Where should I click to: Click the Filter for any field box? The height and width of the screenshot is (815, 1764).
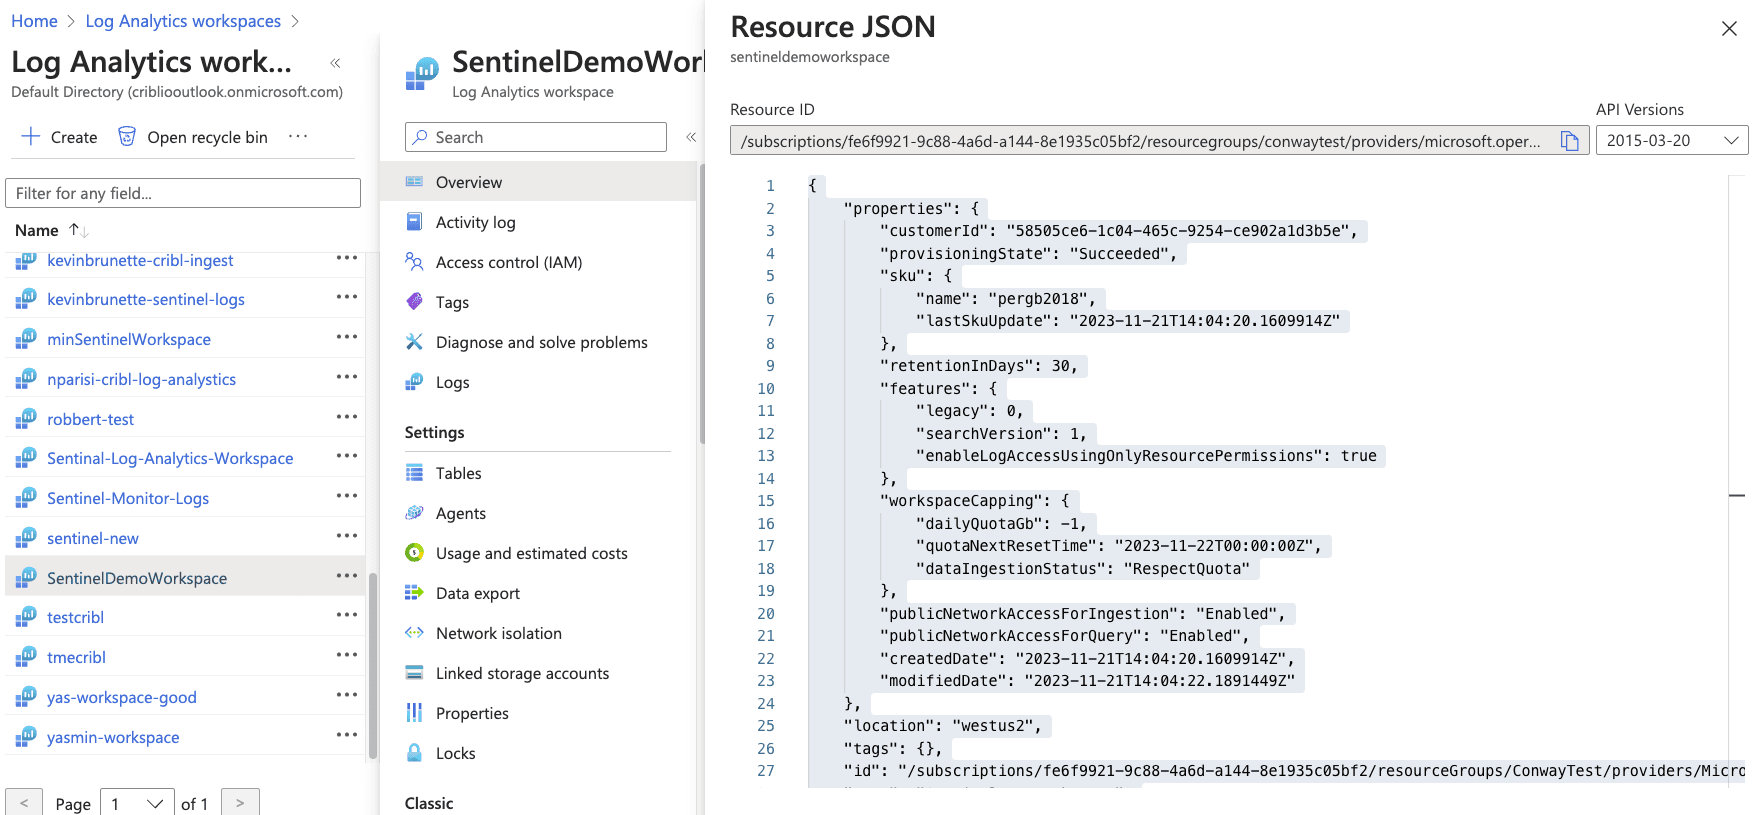pyautogui.click(x=183, y=193)
